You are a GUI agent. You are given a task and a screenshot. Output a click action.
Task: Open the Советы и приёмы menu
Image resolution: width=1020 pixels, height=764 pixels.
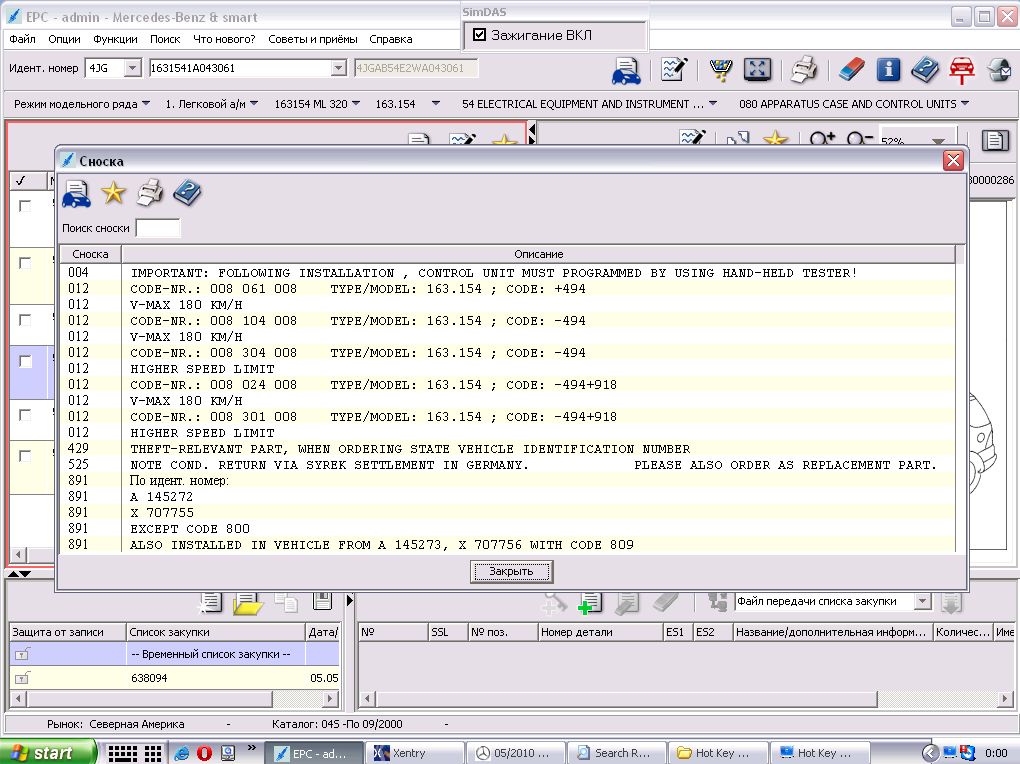[x=313, y=39]
